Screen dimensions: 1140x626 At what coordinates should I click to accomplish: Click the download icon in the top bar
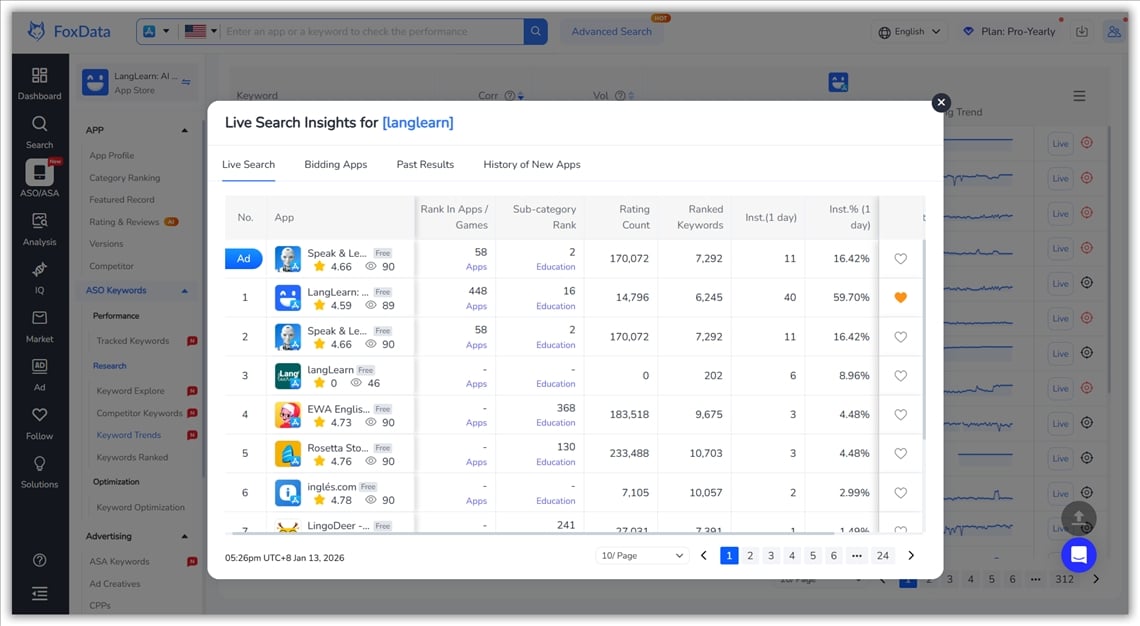1081,31
